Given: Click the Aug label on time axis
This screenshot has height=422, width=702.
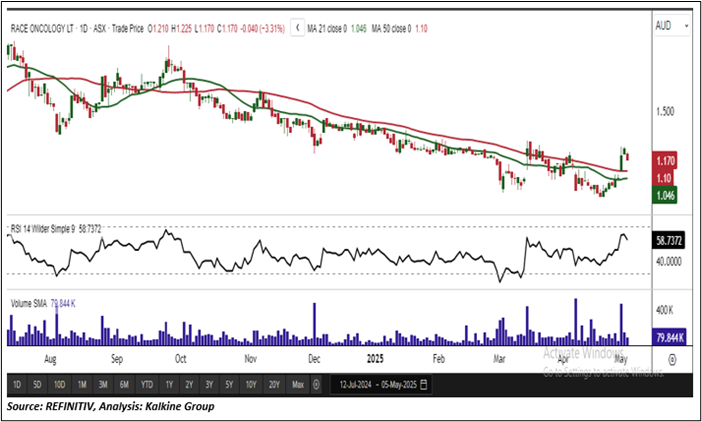Looking at the screenshot, I should pos(50,359).
